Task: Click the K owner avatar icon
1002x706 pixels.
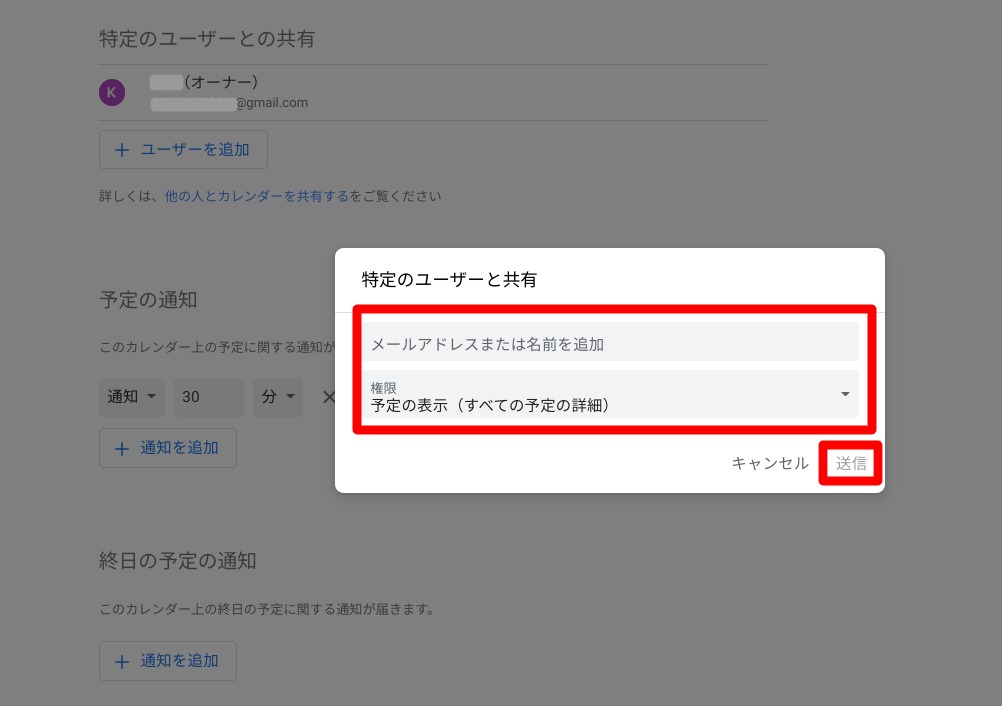Action: (x=111, y=92)
